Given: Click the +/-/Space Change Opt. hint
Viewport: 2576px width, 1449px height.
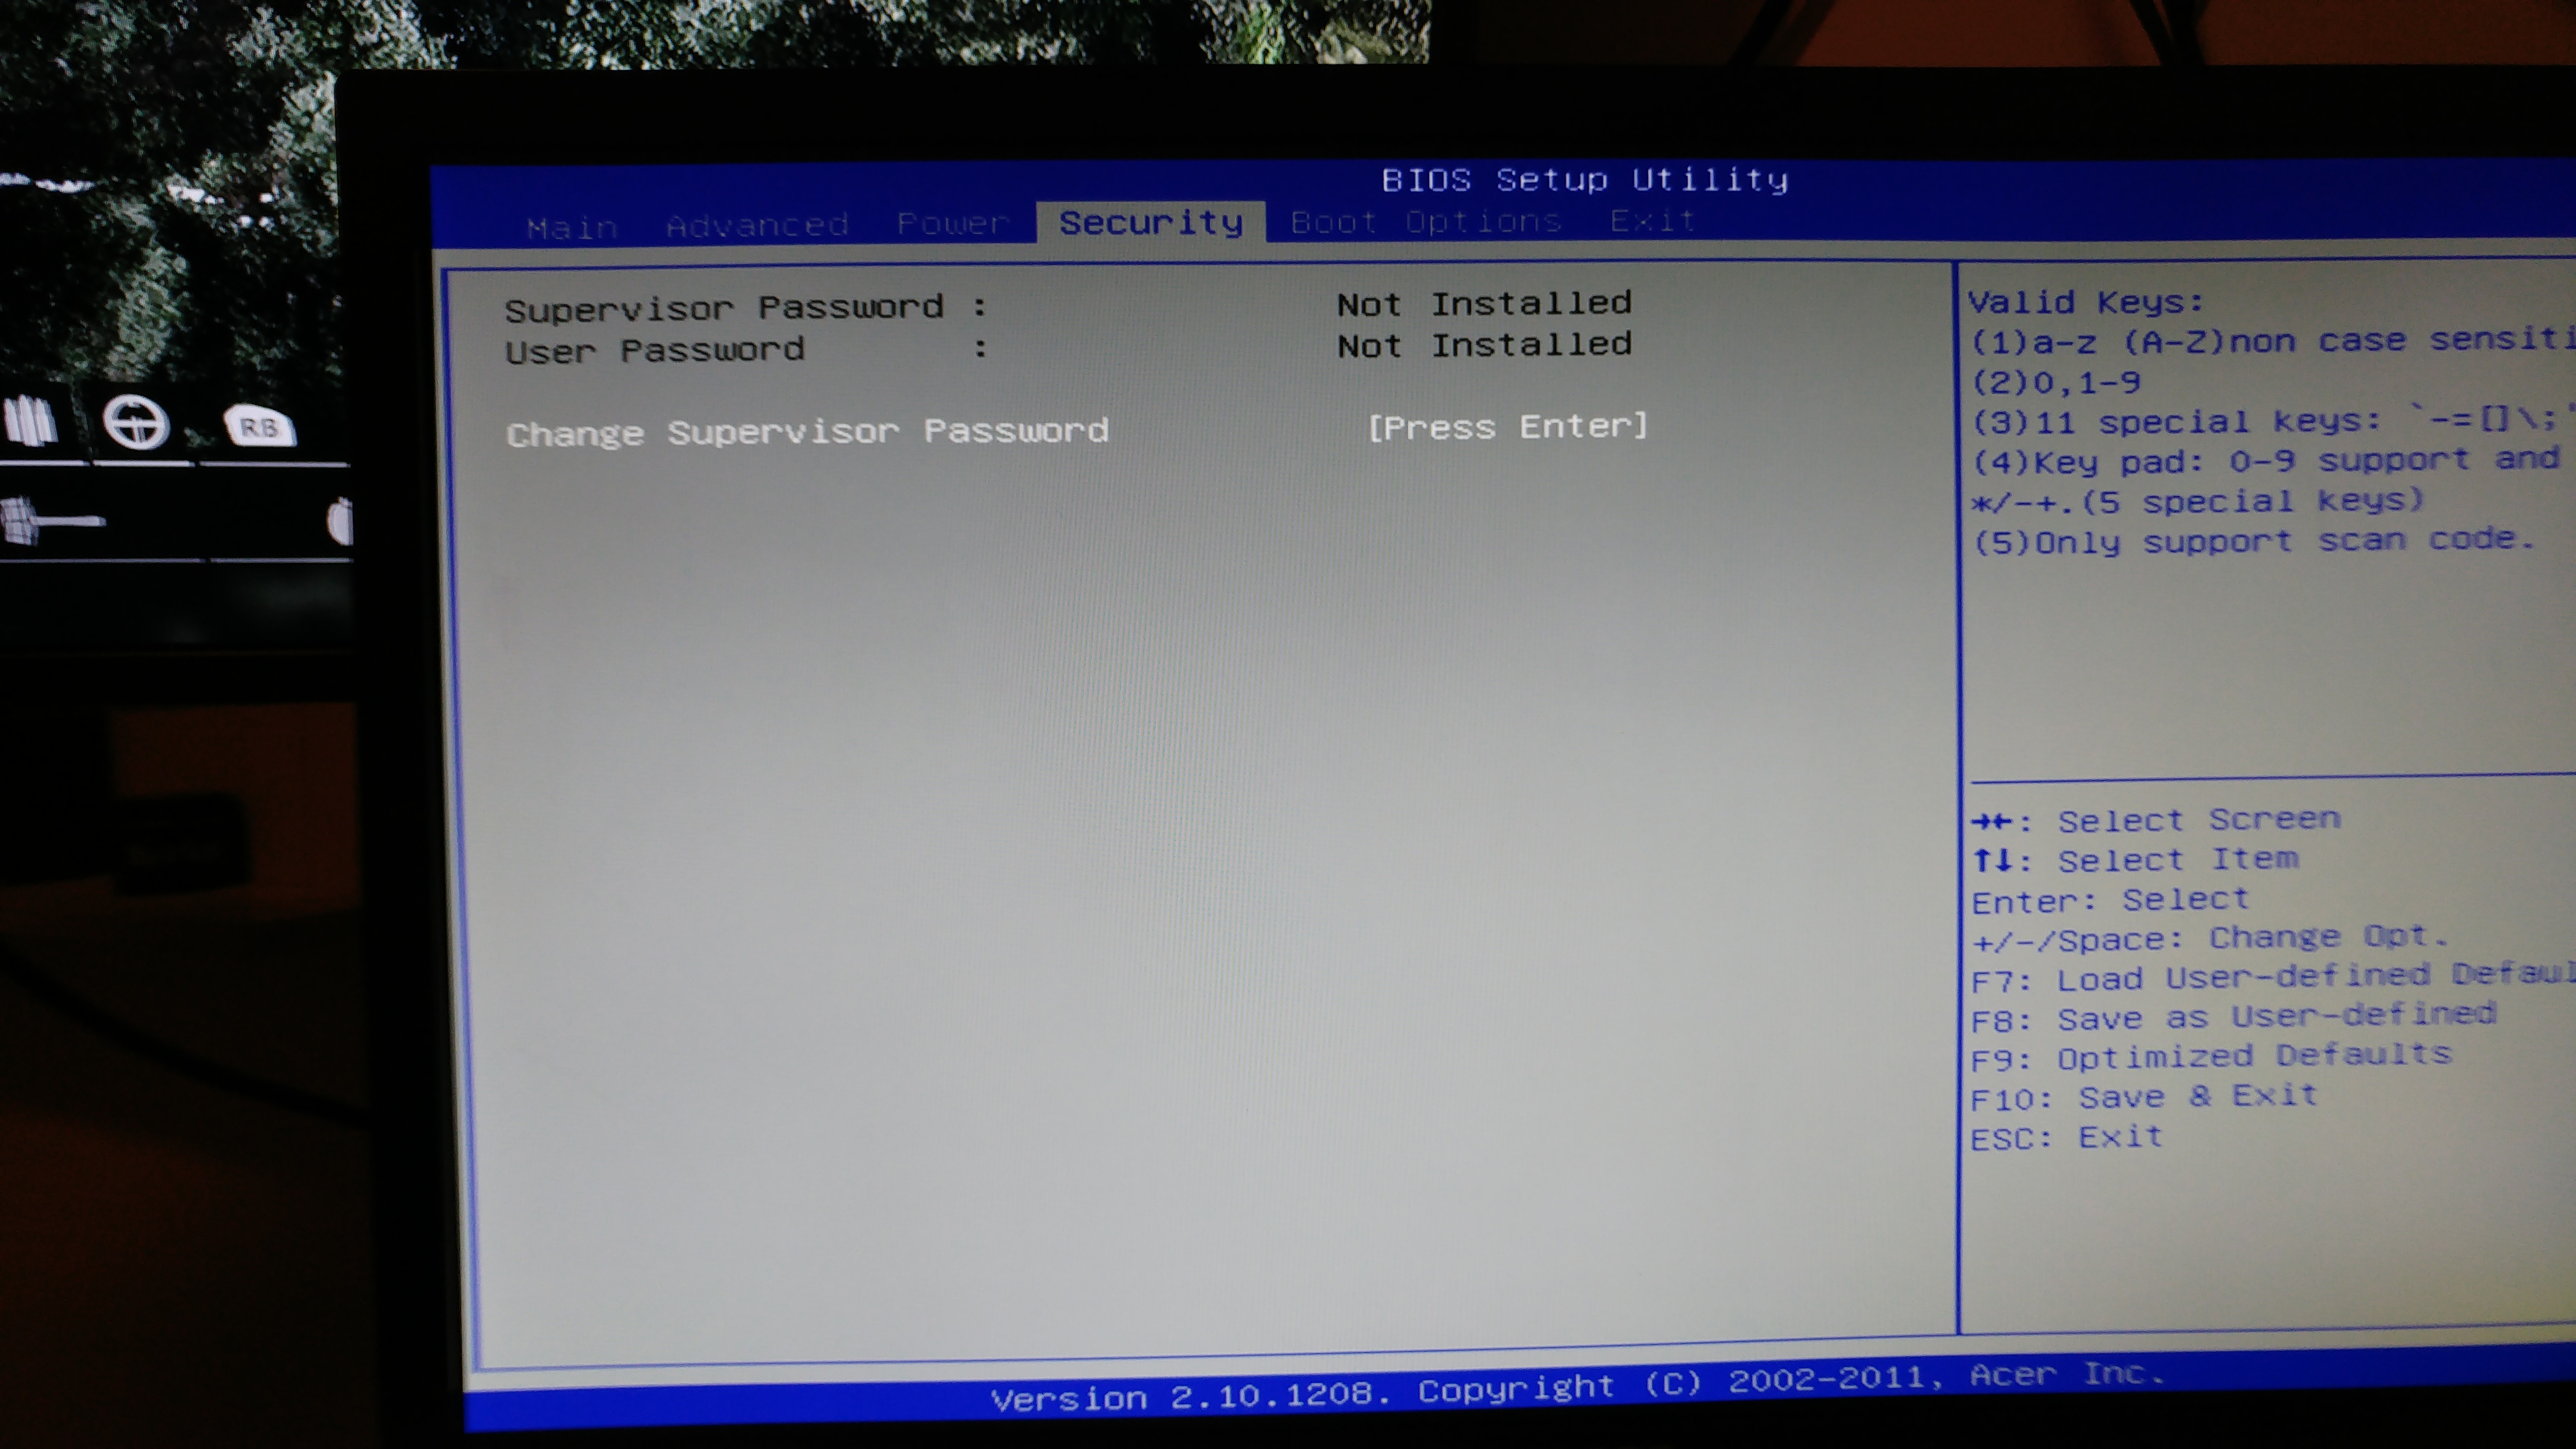Looking at the screenshot, I should coord(2209,939).
